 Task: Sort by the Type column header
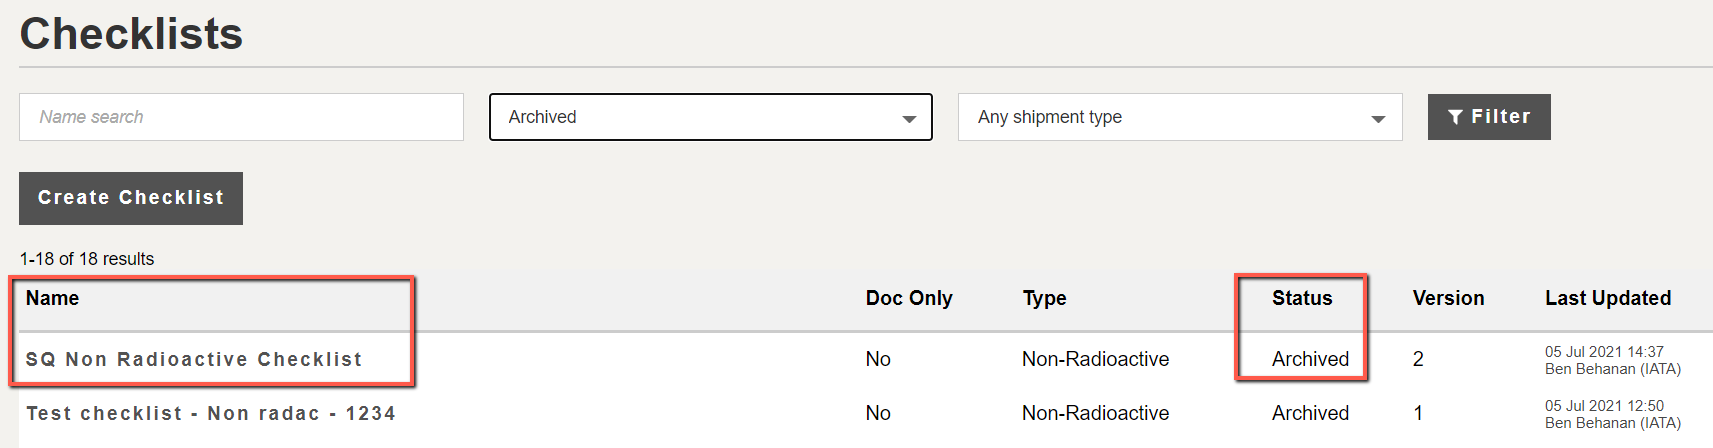1044,298
